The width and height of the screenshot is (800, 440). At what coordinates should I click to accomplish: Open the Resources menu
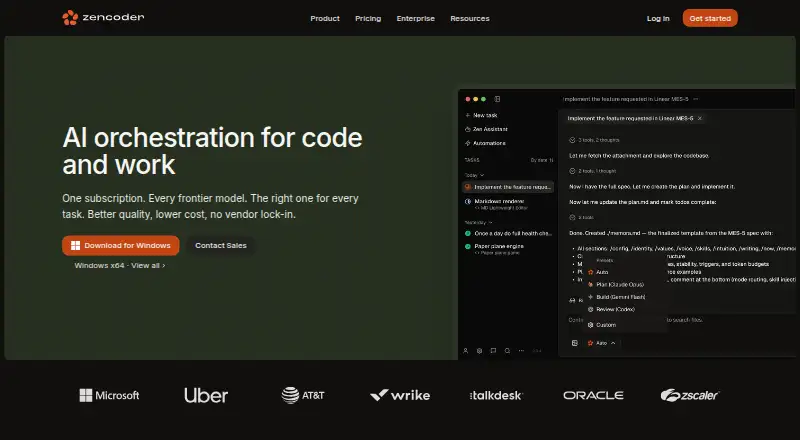469,18
